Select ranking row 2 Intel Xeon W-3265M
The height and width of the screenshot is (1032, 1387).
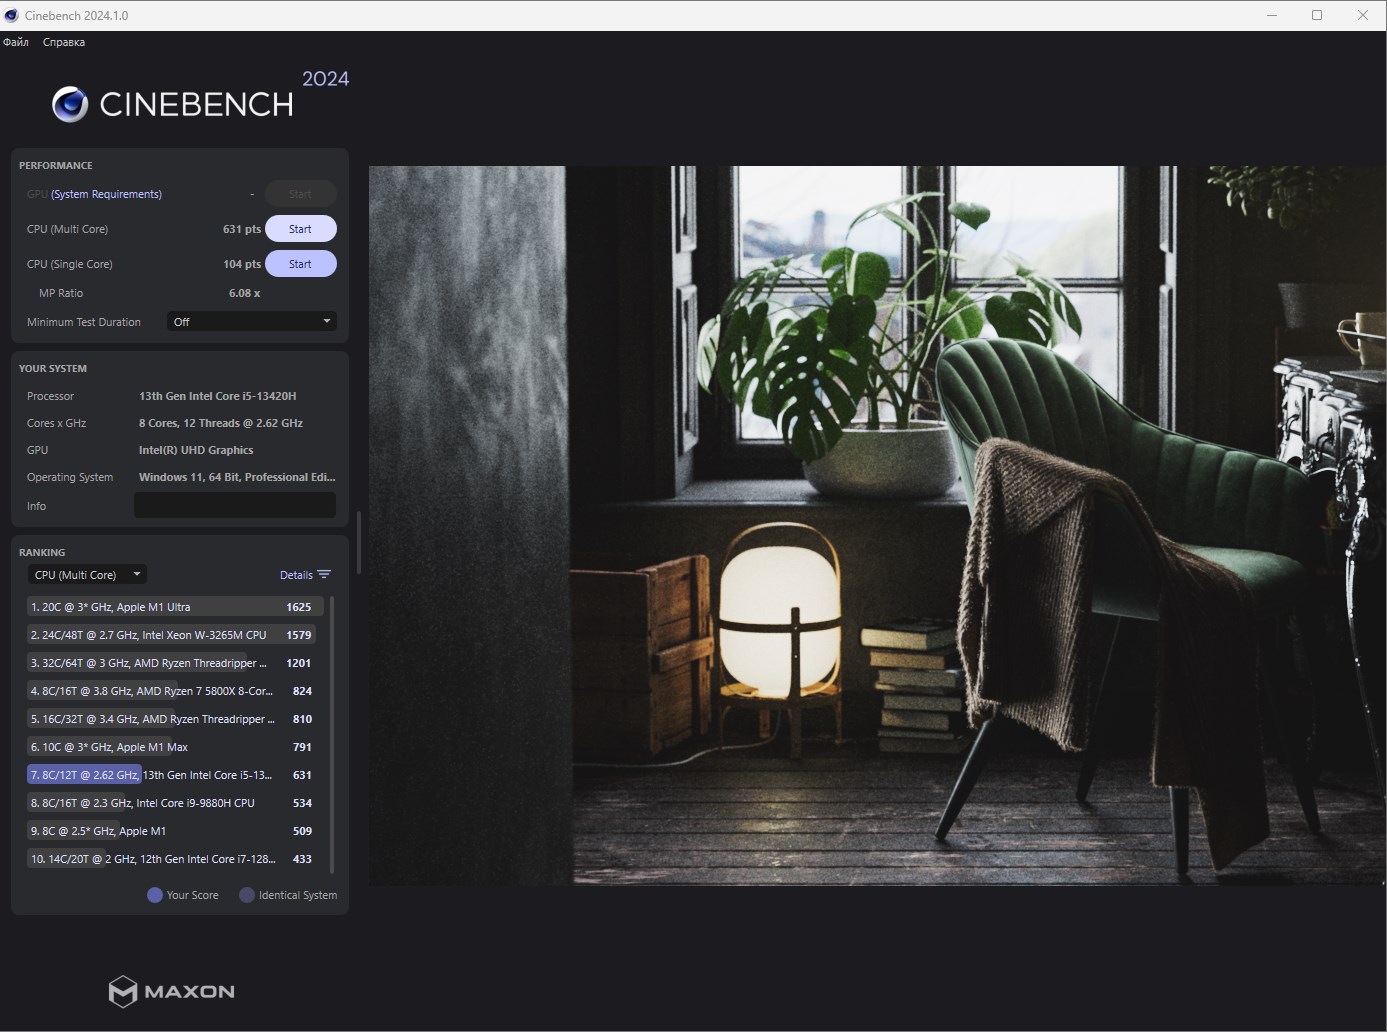tap(175, 635)
